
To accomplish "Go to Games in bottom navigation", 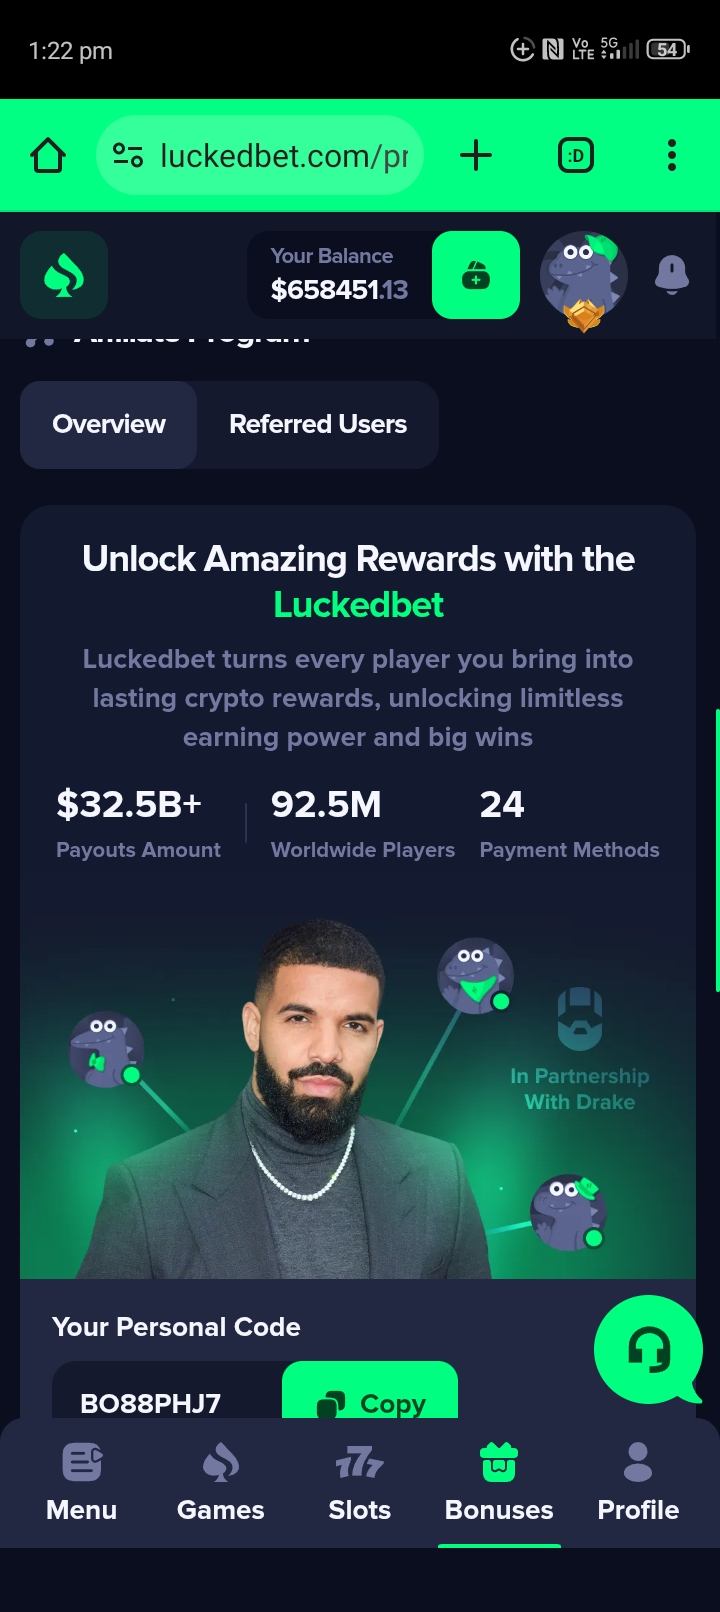I will coord(221,1482).
